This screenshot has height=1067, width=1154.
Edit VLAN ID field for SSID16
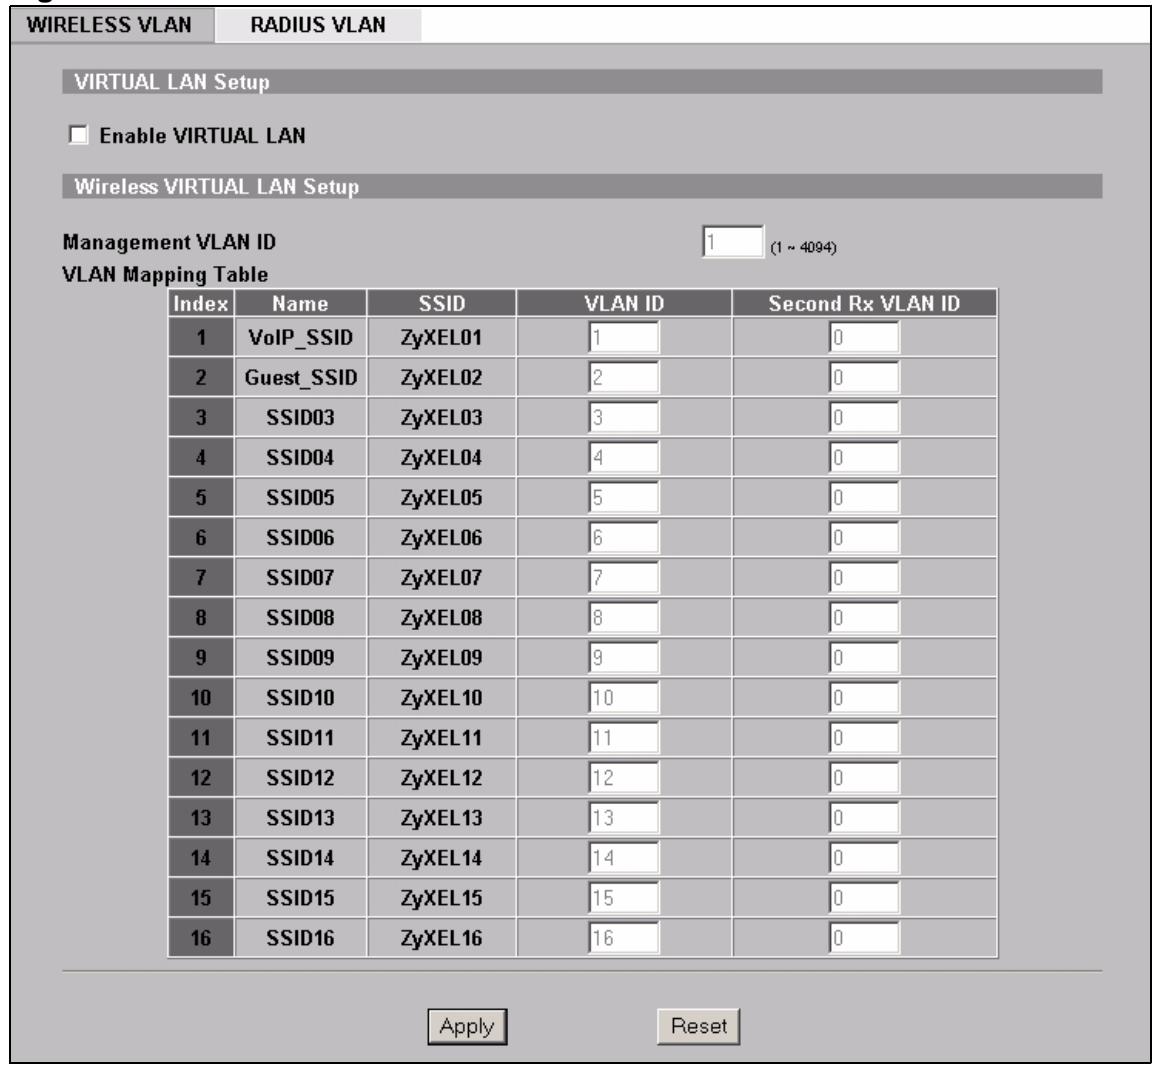coord(623,938)
